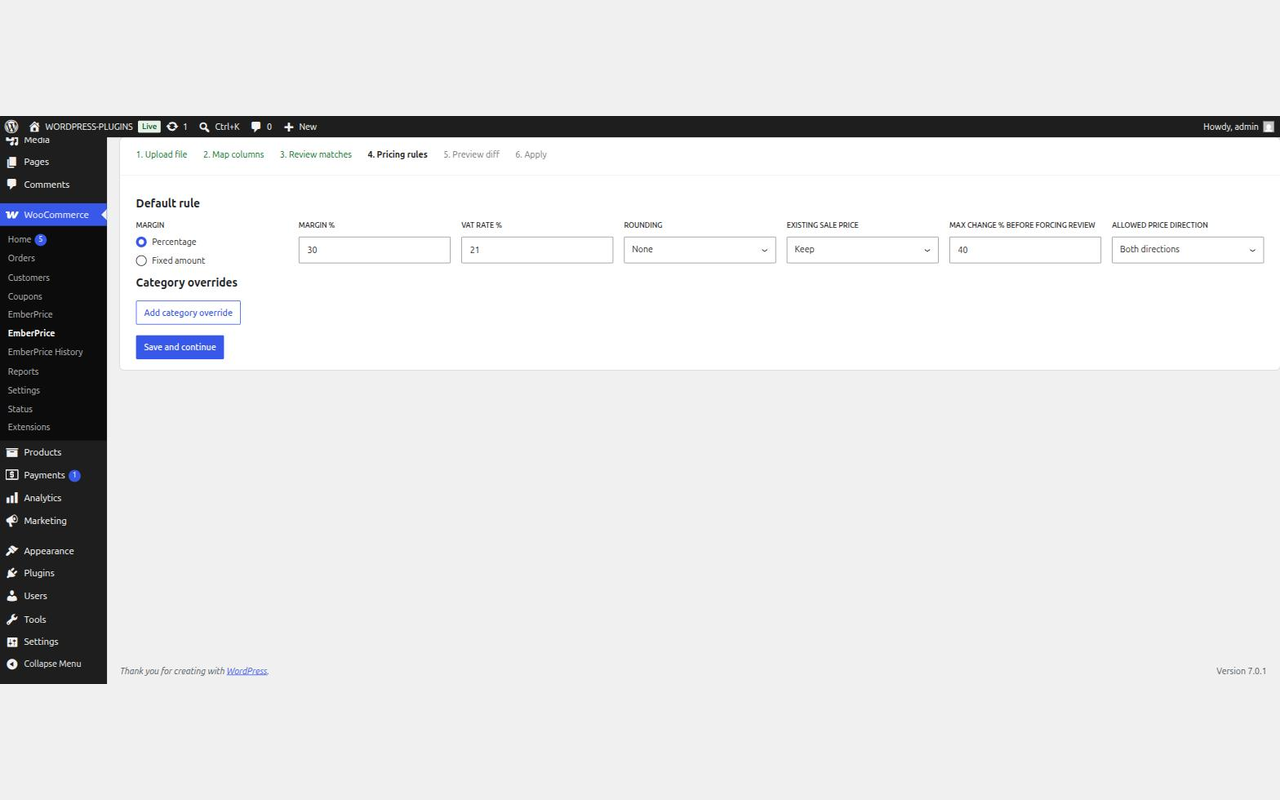This screenshot has height=800, width=1280.
Task: Click the plus New icon
Action: tap(289, 127)
